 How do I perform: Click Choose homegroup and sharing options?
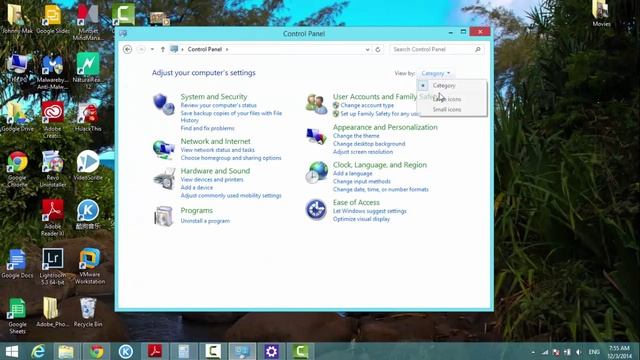click(x=231, y=158)
